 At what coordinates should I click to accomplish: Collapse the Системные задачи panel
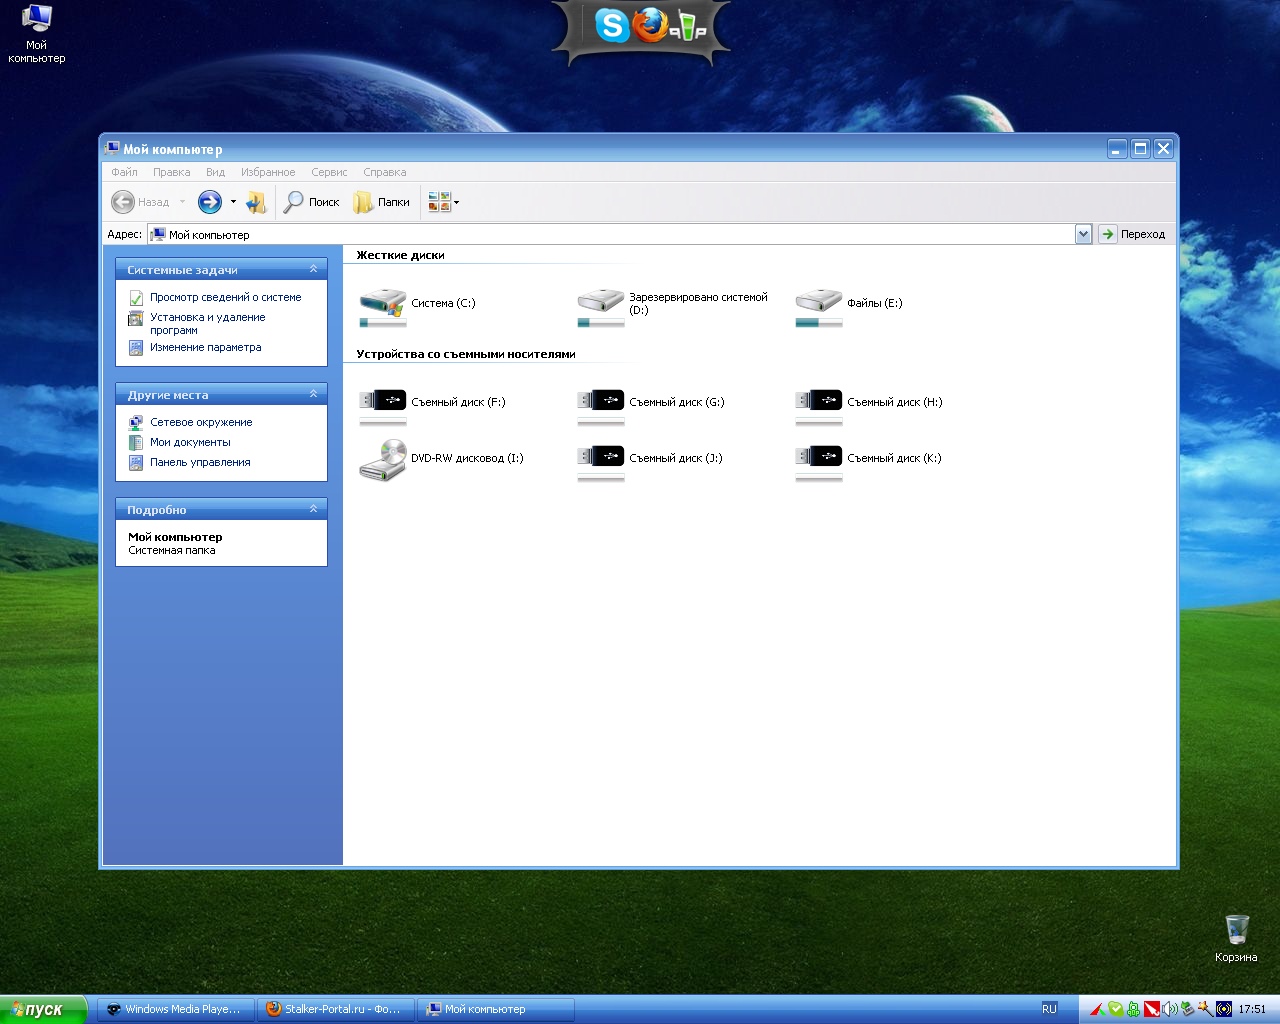[x=313, y=269]
